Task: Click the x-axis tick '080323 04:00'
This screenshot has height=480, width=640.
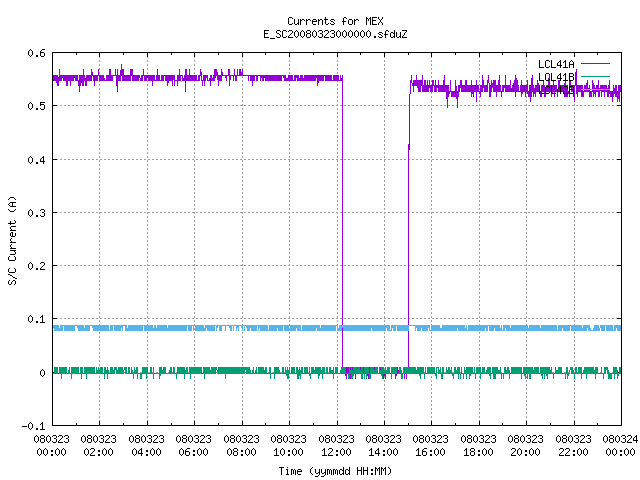Action: coord(147,446)
